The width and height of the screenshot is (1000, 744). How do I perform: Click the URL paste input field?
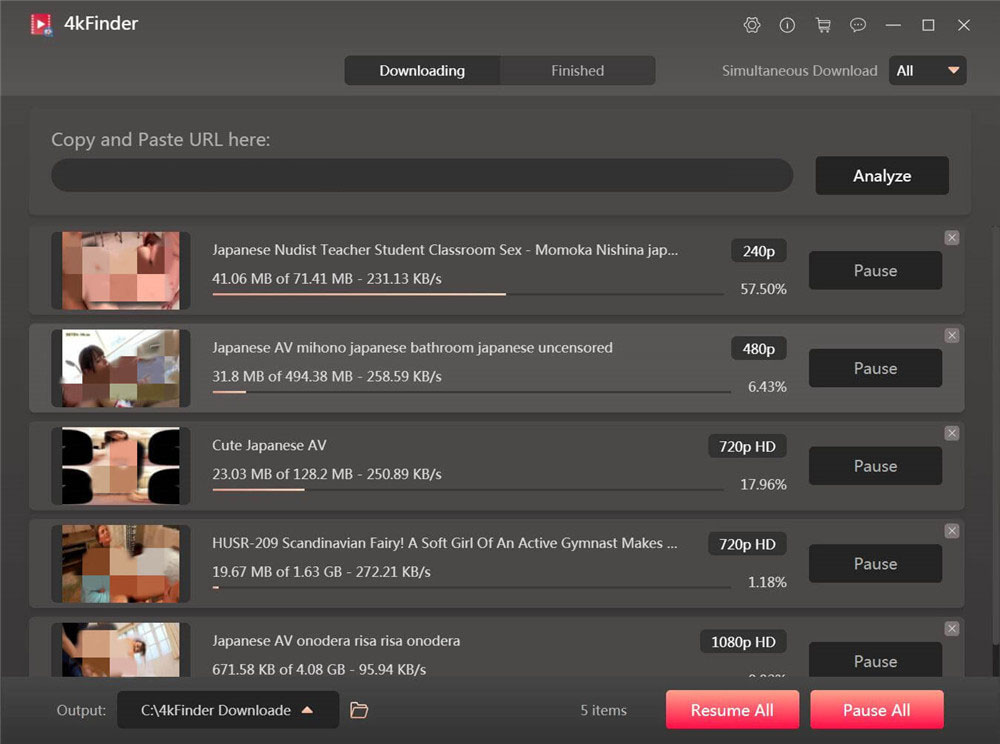coord(422,175)
